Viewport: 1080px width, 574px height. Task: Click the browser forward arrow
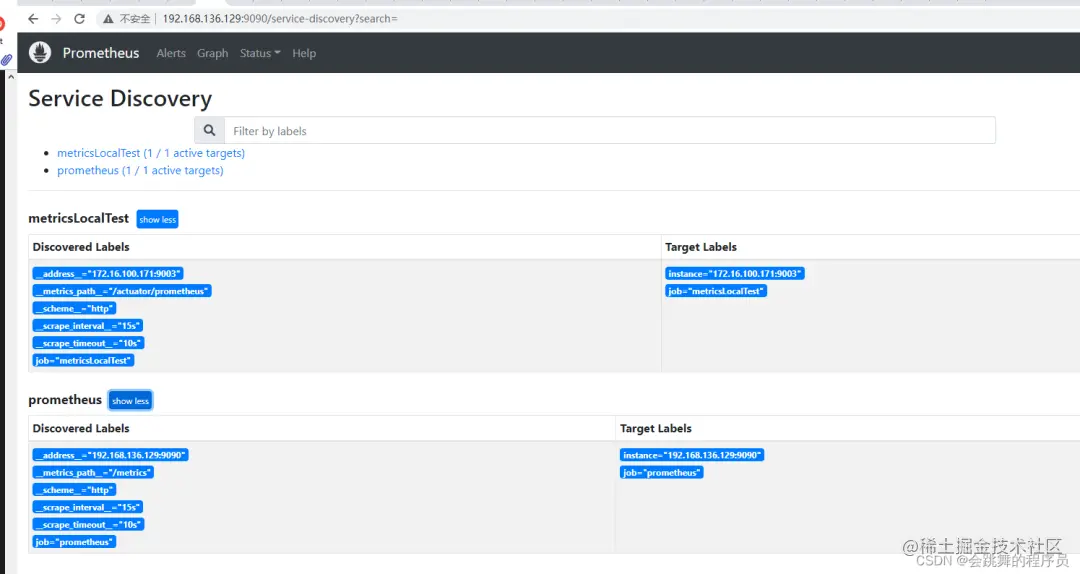56,19
